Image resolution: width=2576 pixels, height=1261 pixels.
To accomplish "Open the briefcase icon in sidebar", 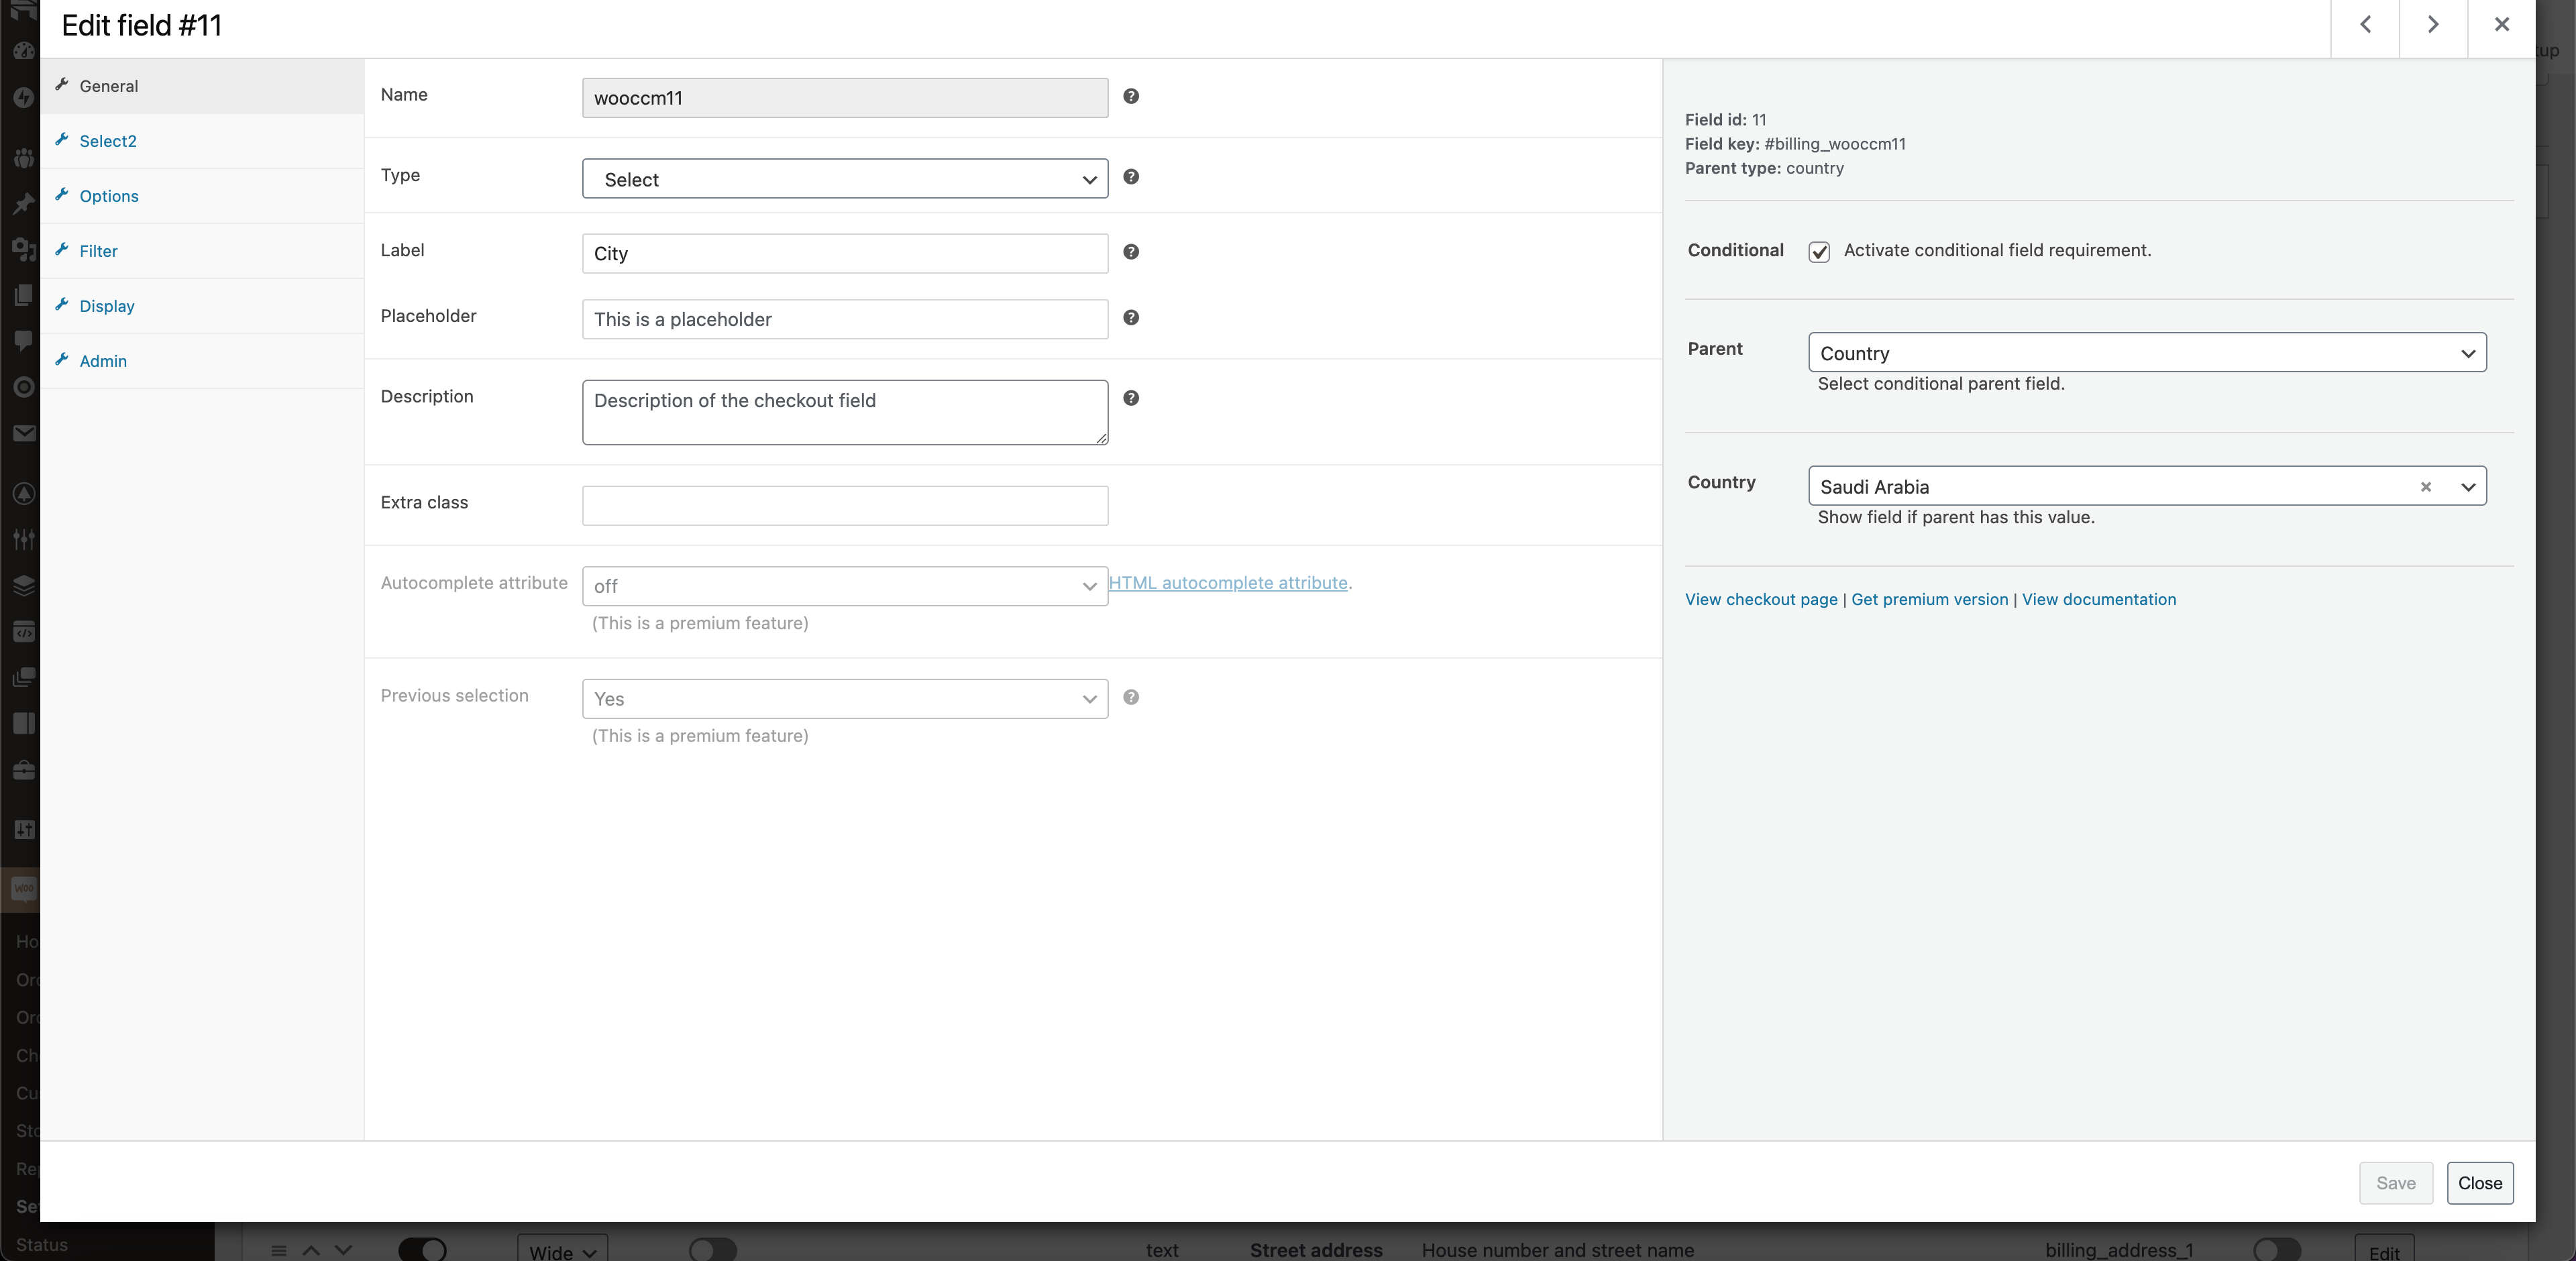I will click(24, 770).
